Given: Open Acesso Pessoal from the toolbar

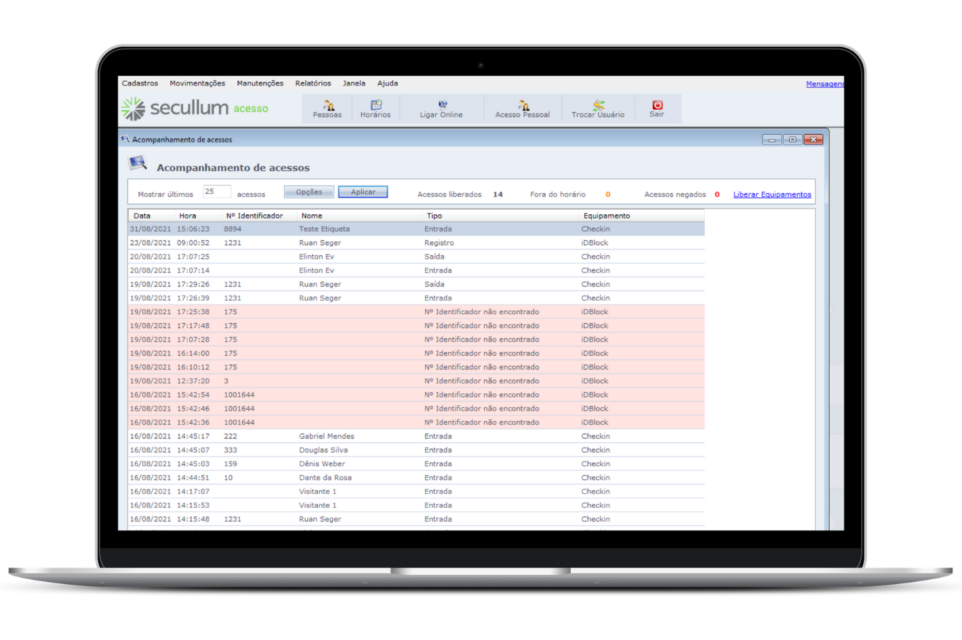Looking at the screenshot, I should coord(522,109).
